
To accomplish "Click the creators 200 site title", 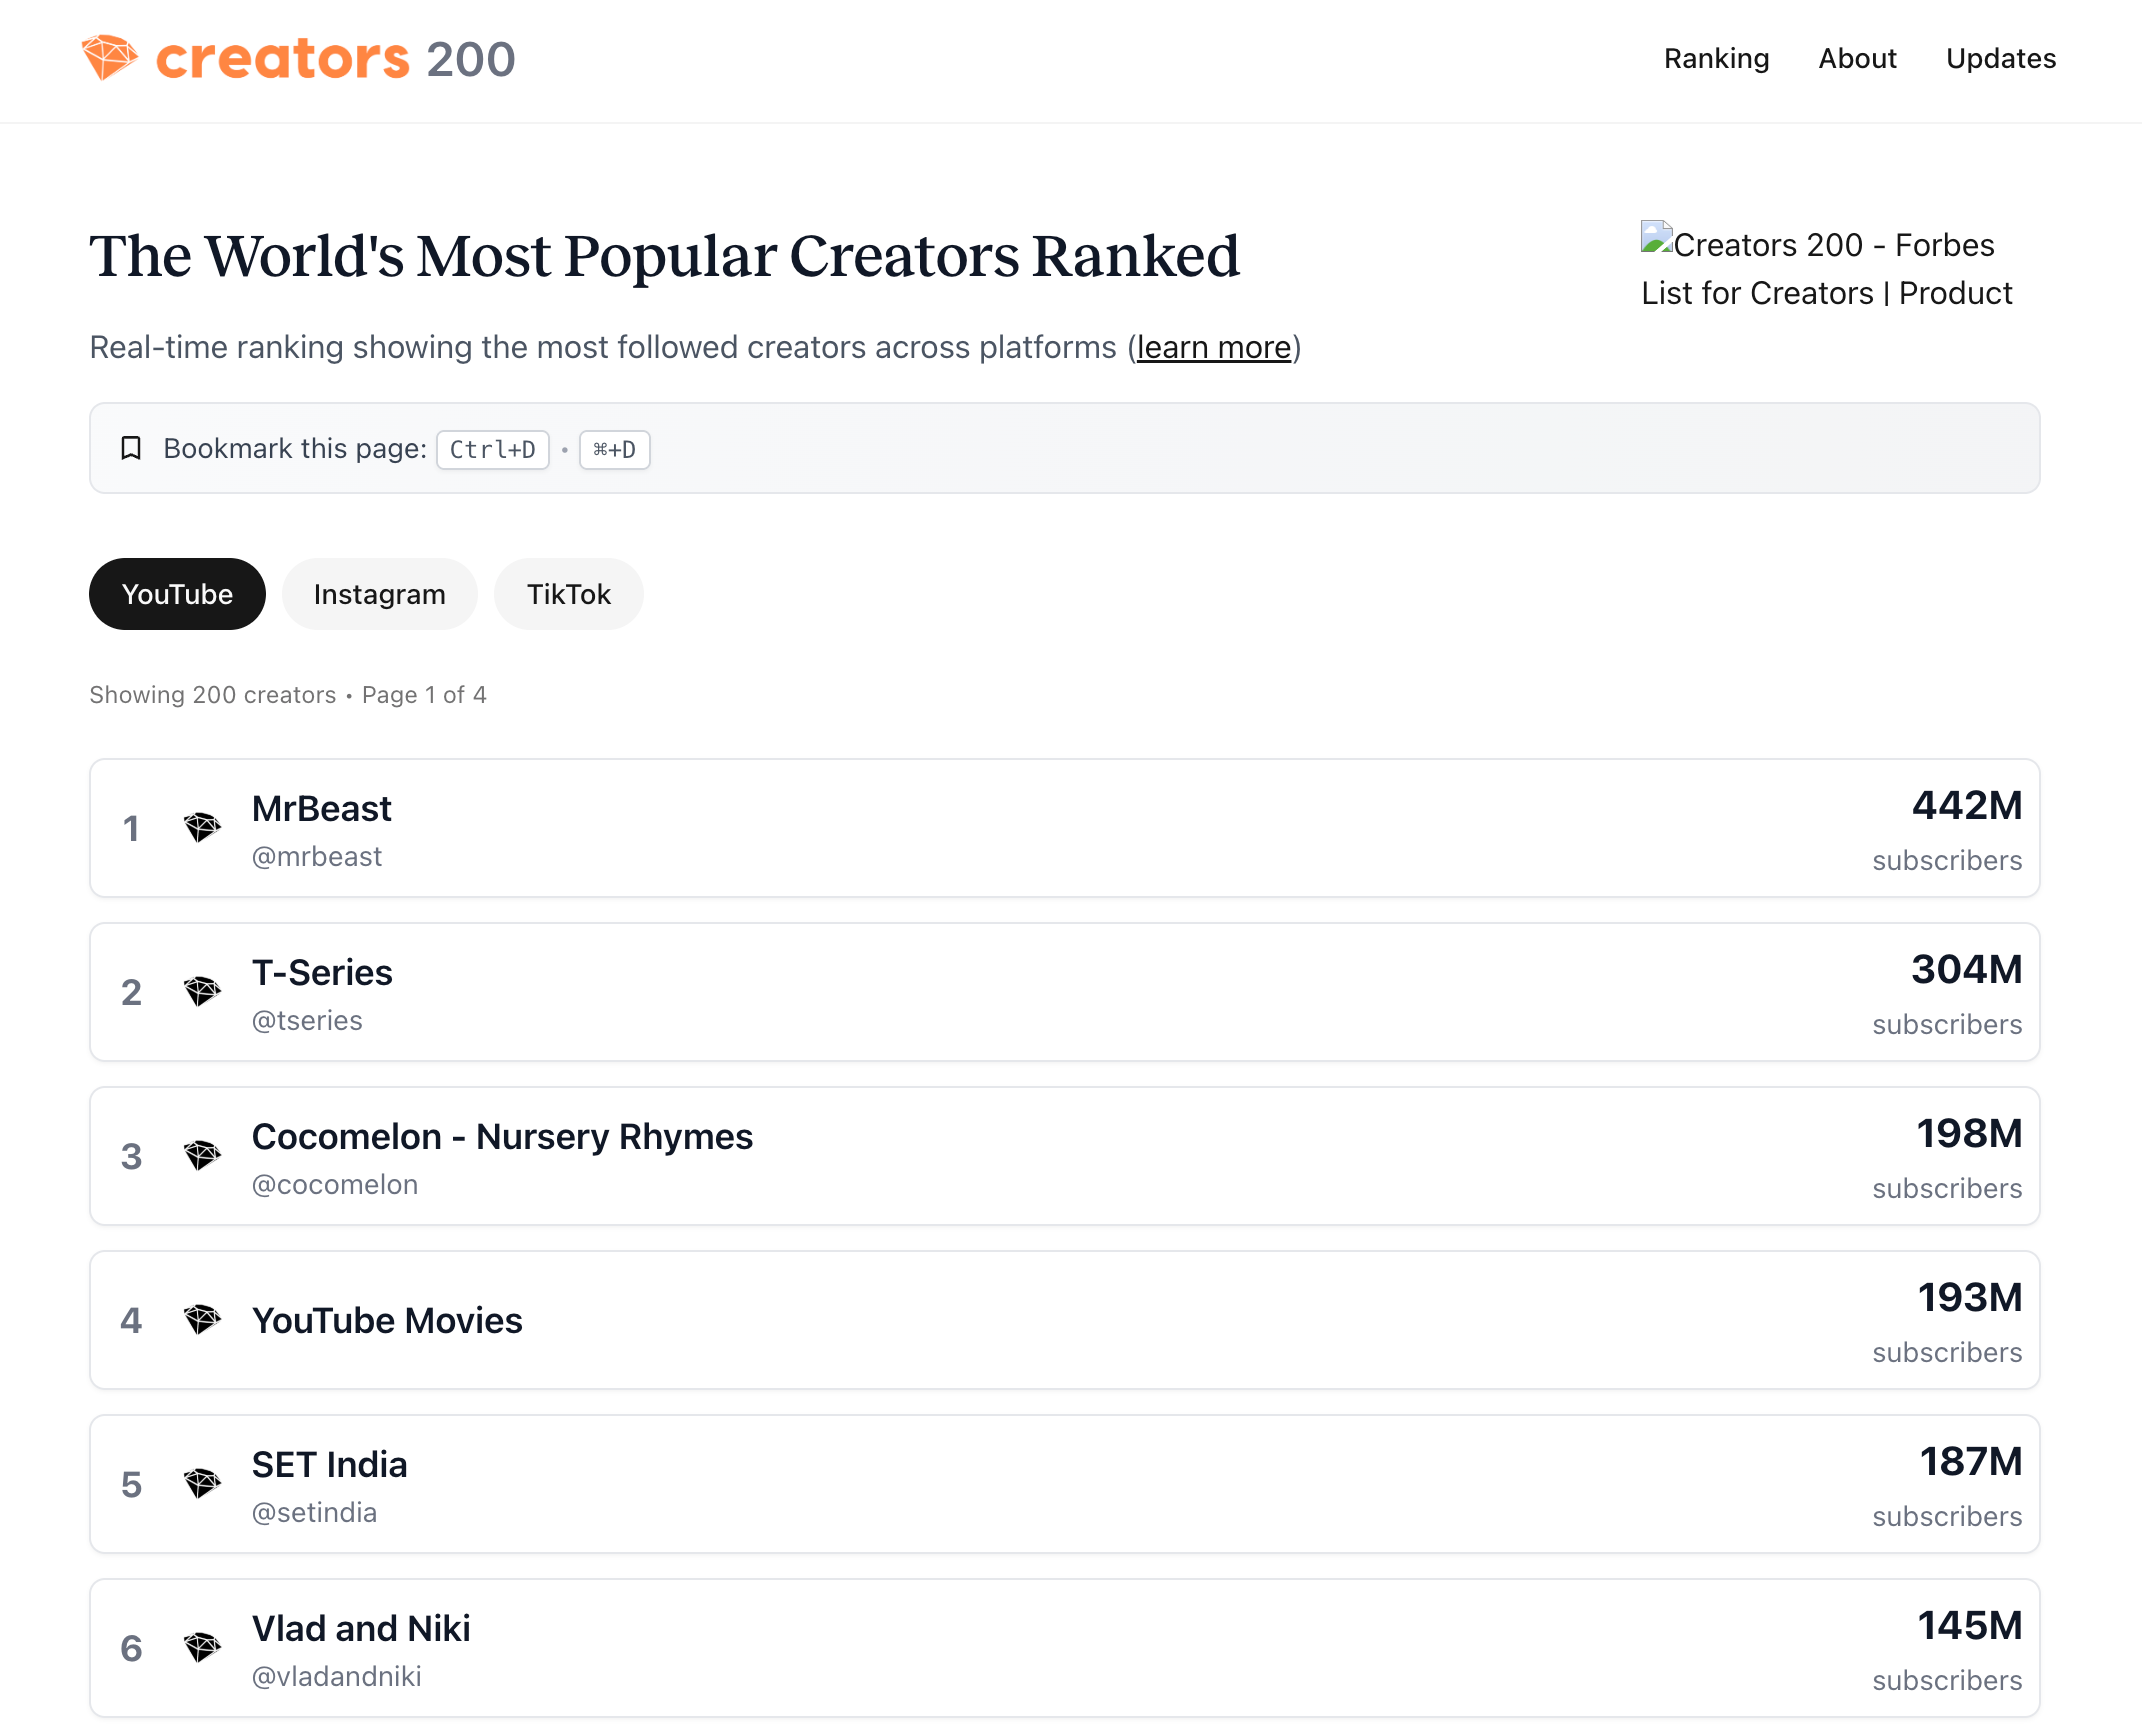I will coord(335,59).
